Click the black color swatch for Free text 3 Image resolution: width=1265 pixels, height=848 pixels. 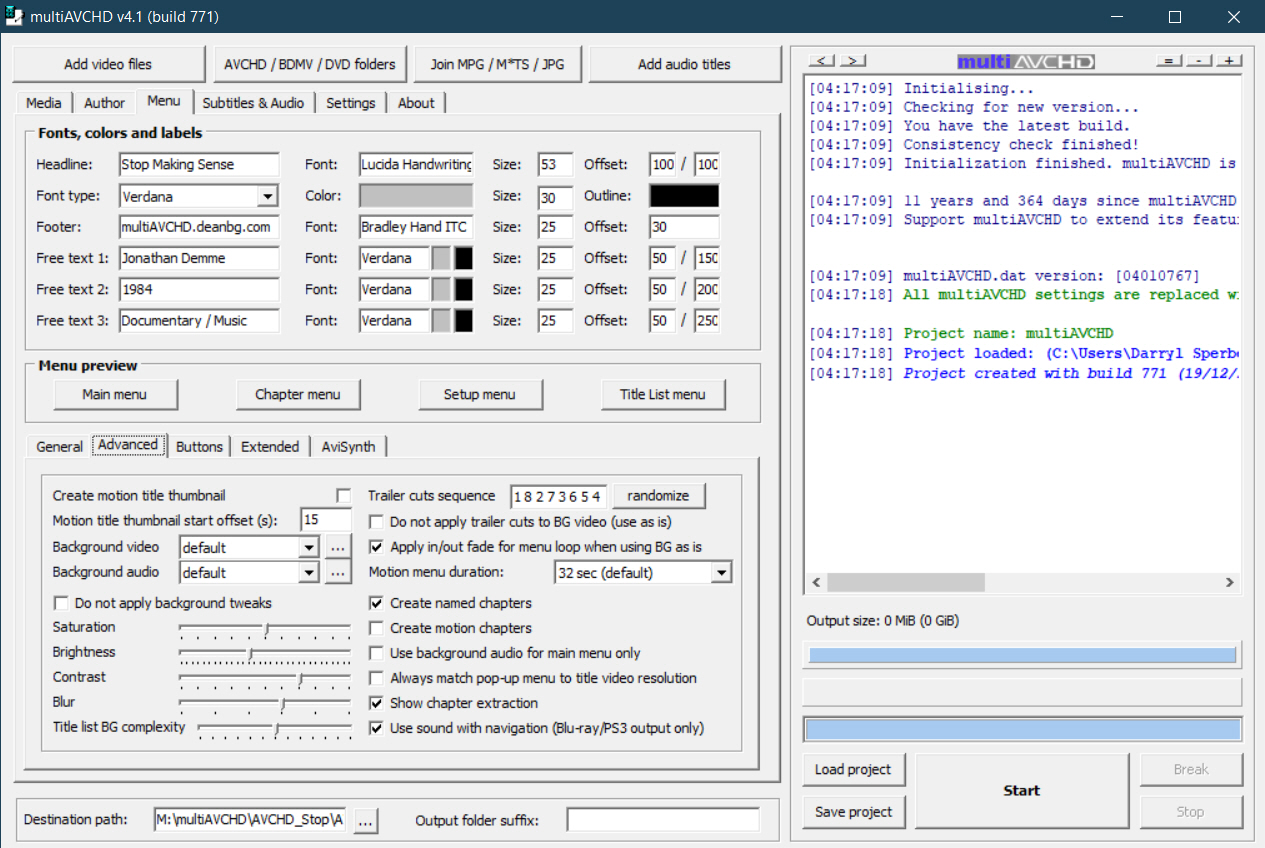463,321
